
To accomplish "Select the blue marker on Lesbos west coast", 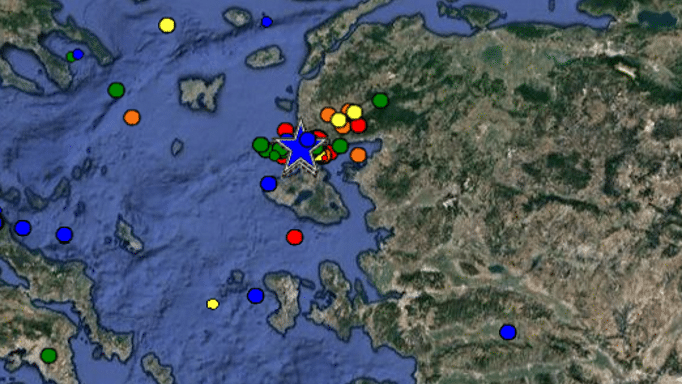I will pyautogui.click(x=268, y=184).
